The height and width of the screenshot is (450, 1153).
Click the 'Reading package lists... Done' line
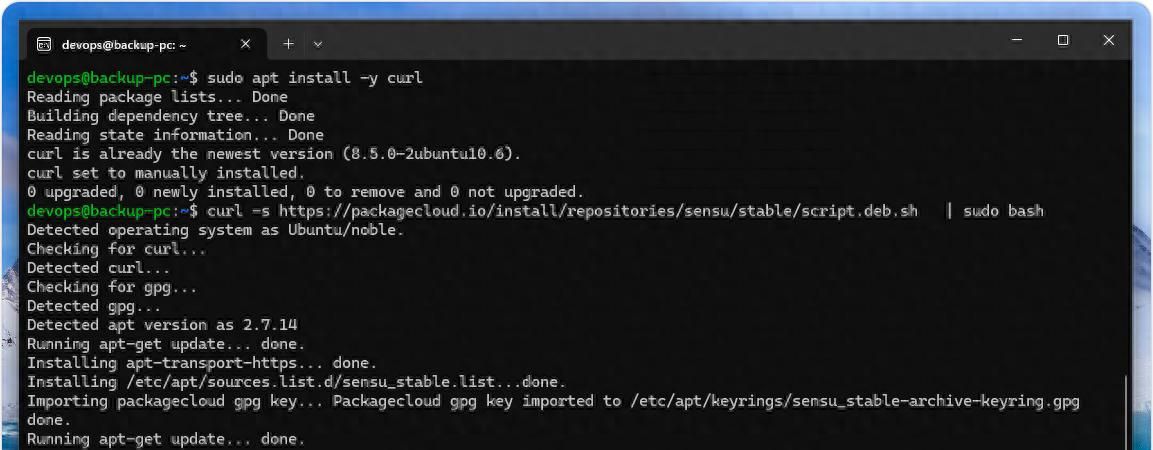pyautogui.click(x=157, y=97)
